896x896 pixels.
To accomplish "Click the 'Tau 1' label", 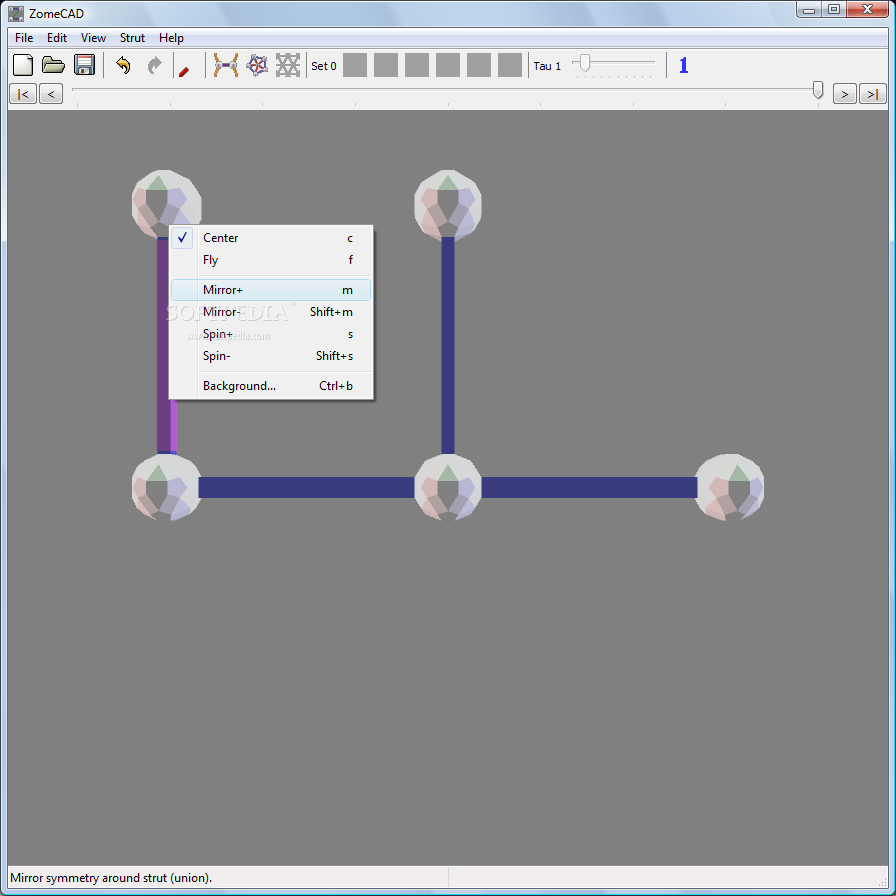I will 547,66.
